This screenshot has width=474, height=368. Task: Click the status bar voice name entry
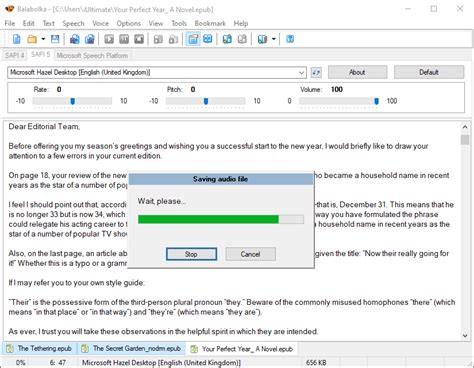[x=161, y=363]
